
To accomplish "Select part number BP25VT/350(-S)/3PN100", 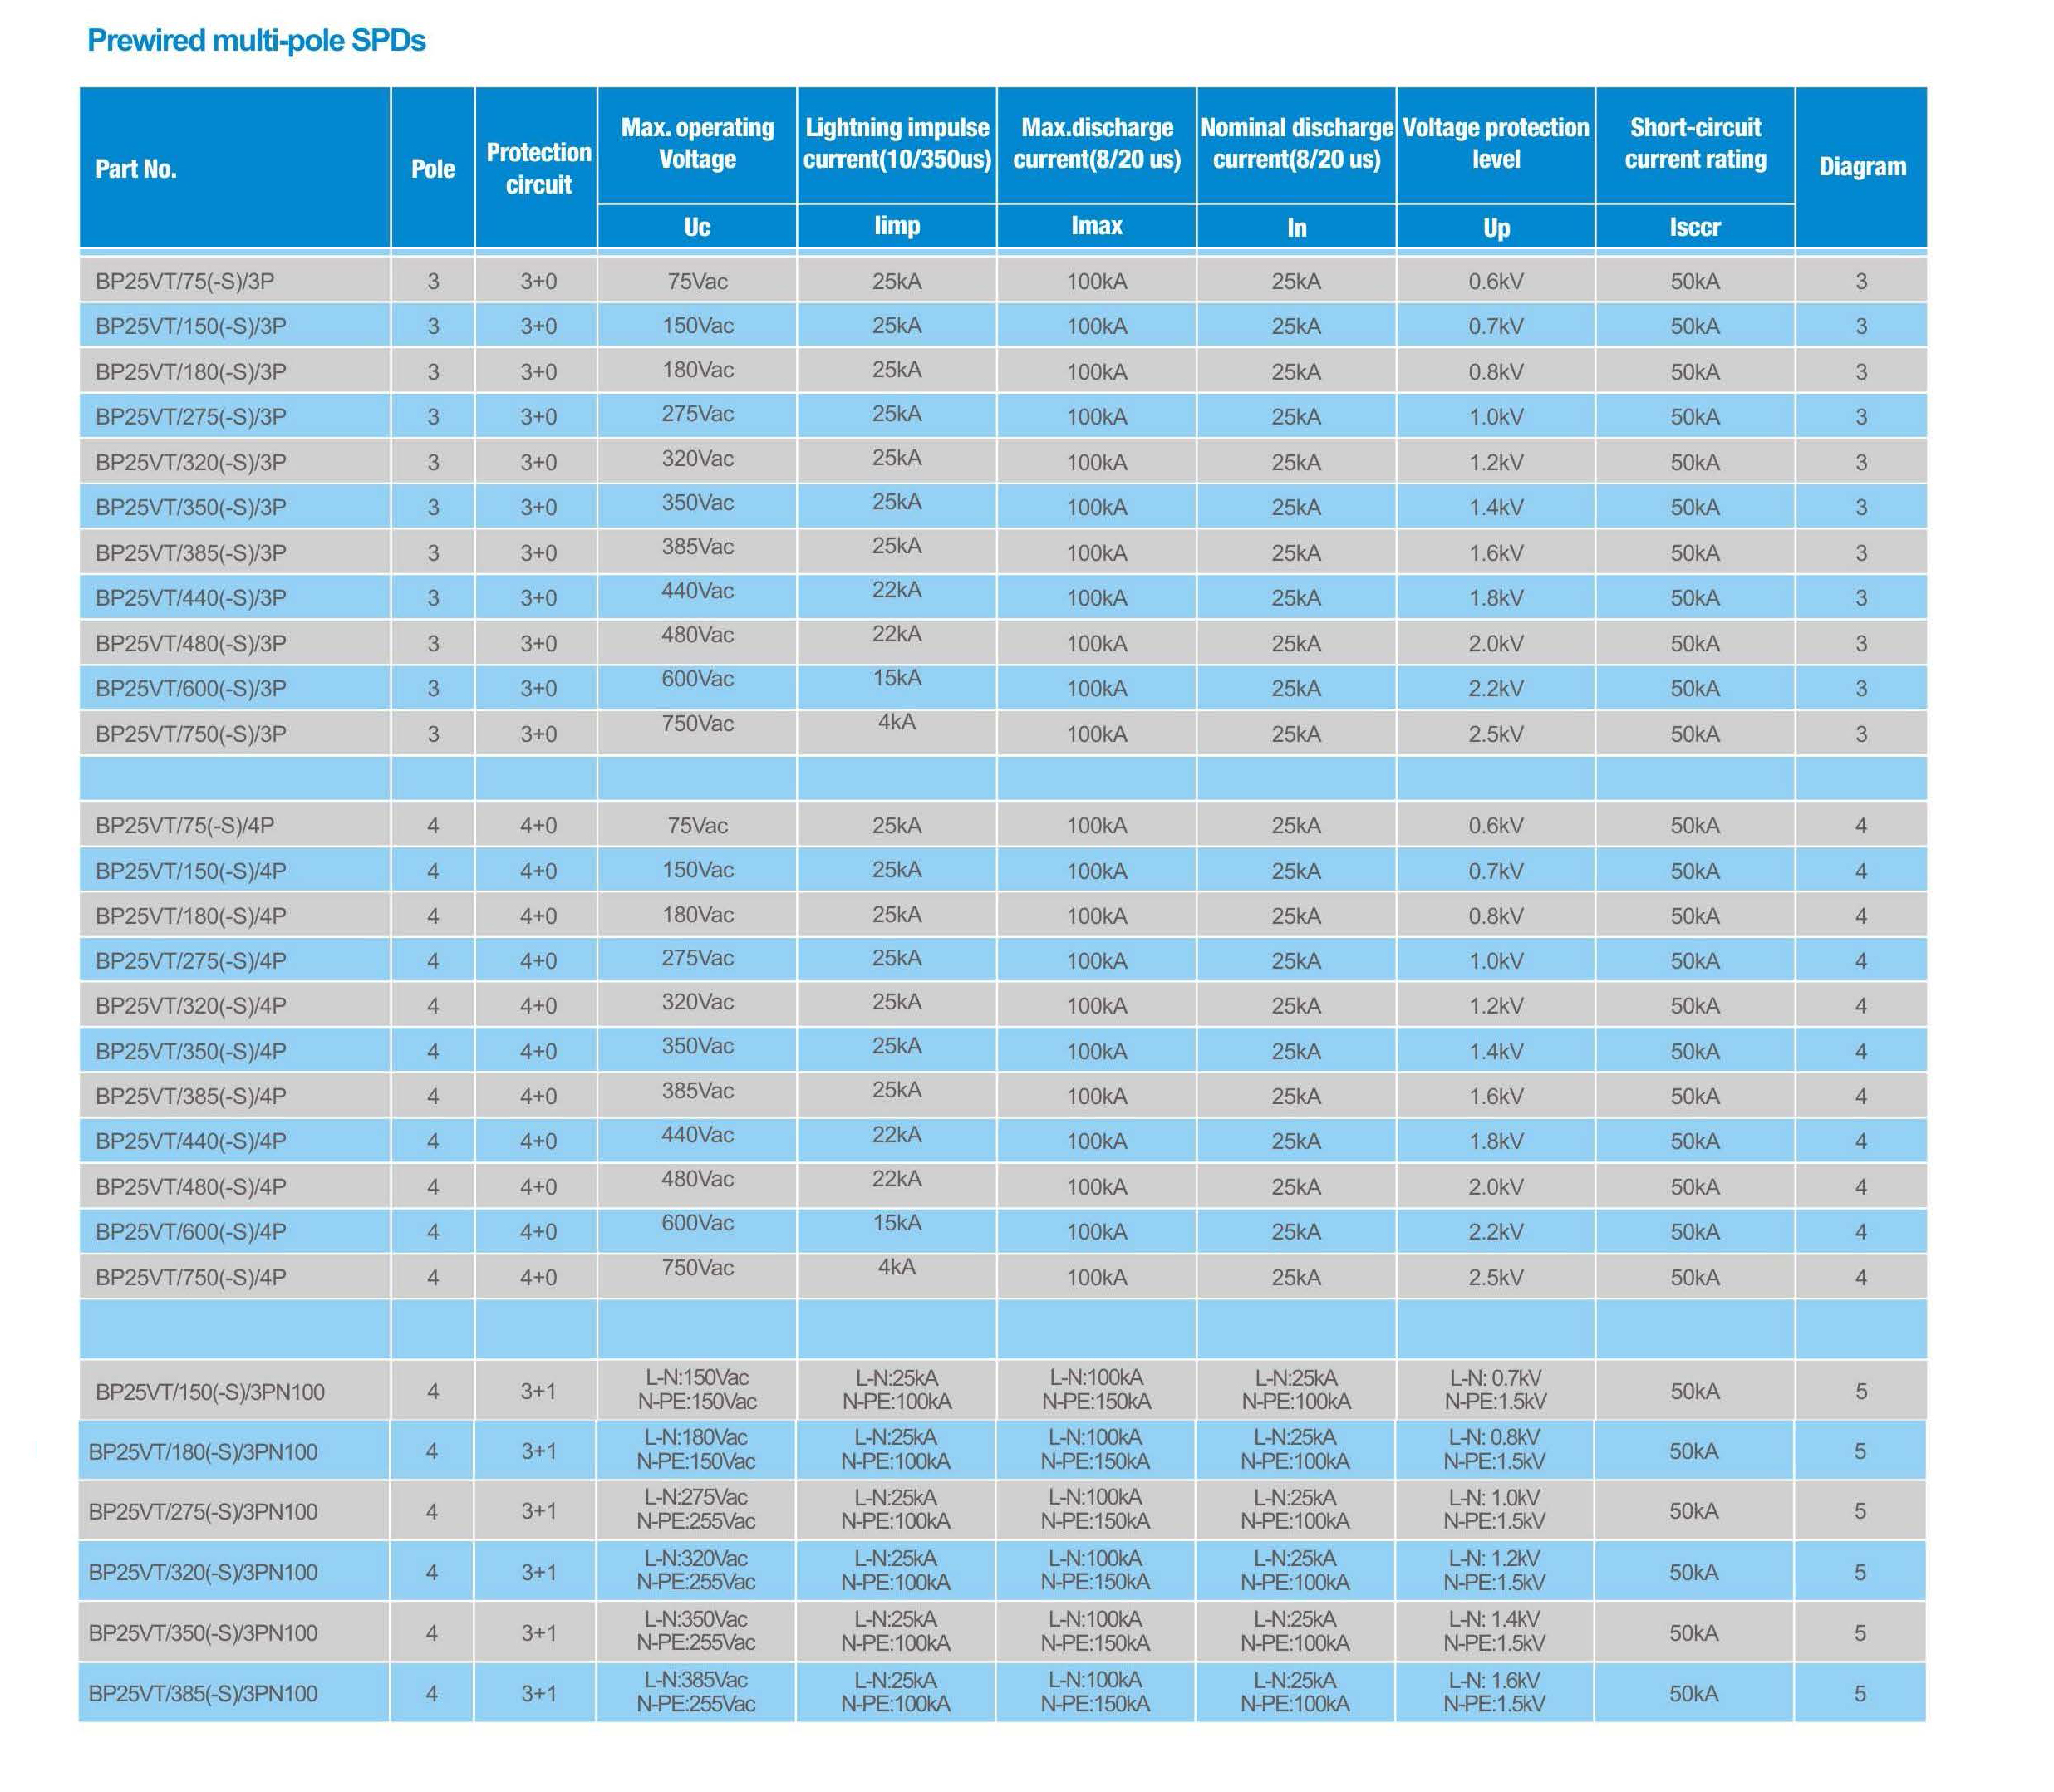I will click(203, 1634).
